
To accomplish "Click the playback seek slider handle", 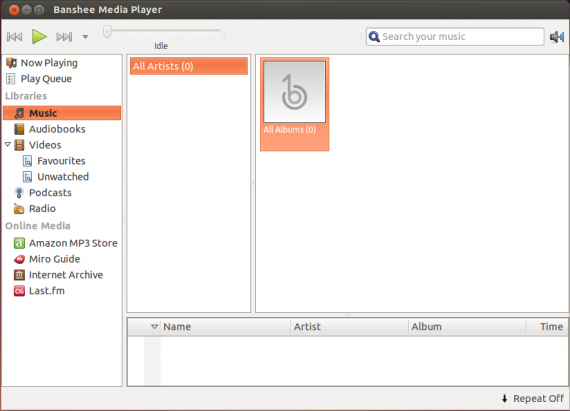I will tap(107, 32).
